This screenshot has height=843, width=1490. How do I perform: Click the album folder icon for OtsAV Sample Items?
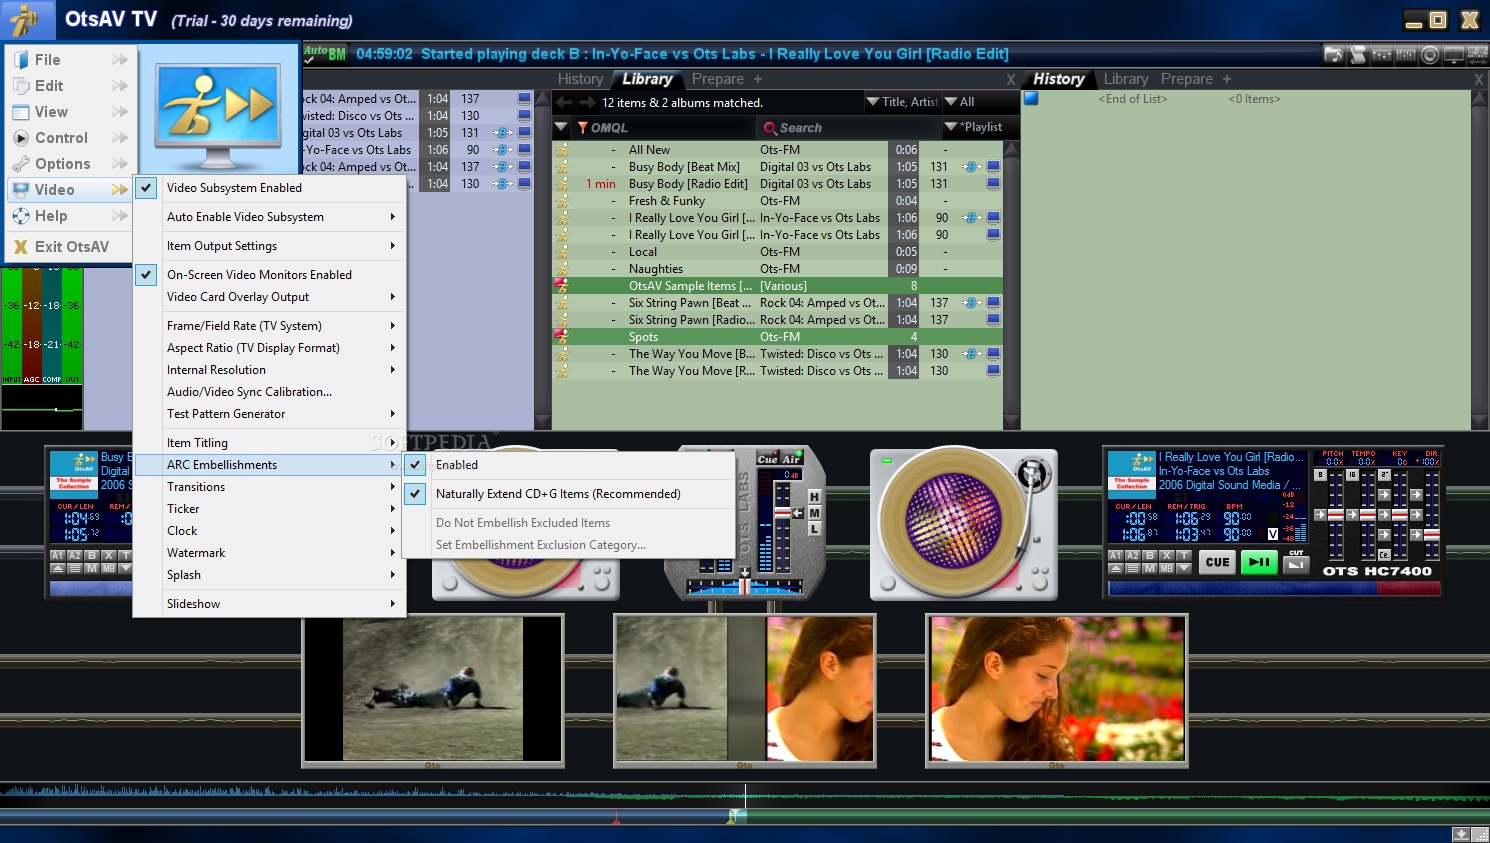[x=562, y=286]
